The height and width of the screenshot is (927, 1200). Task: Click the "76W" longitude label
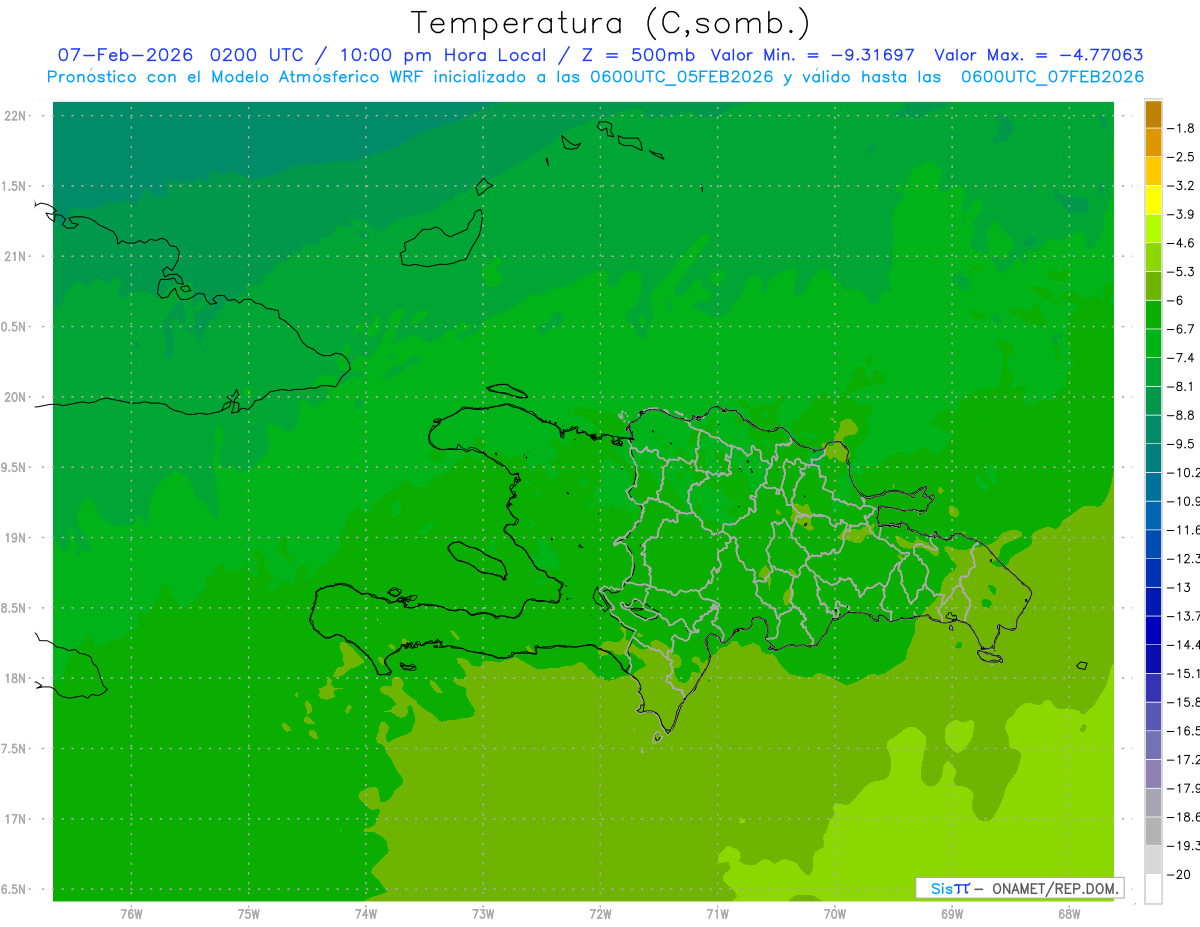click(131, 914)
